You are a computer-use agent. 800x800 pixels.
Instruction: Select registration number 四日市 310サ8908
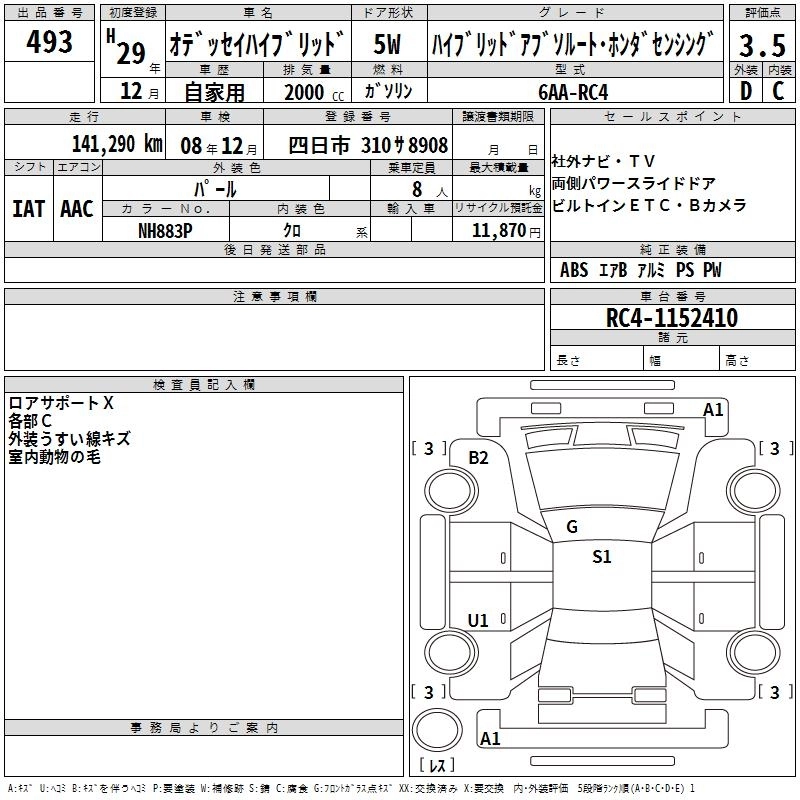pos(368,145)
